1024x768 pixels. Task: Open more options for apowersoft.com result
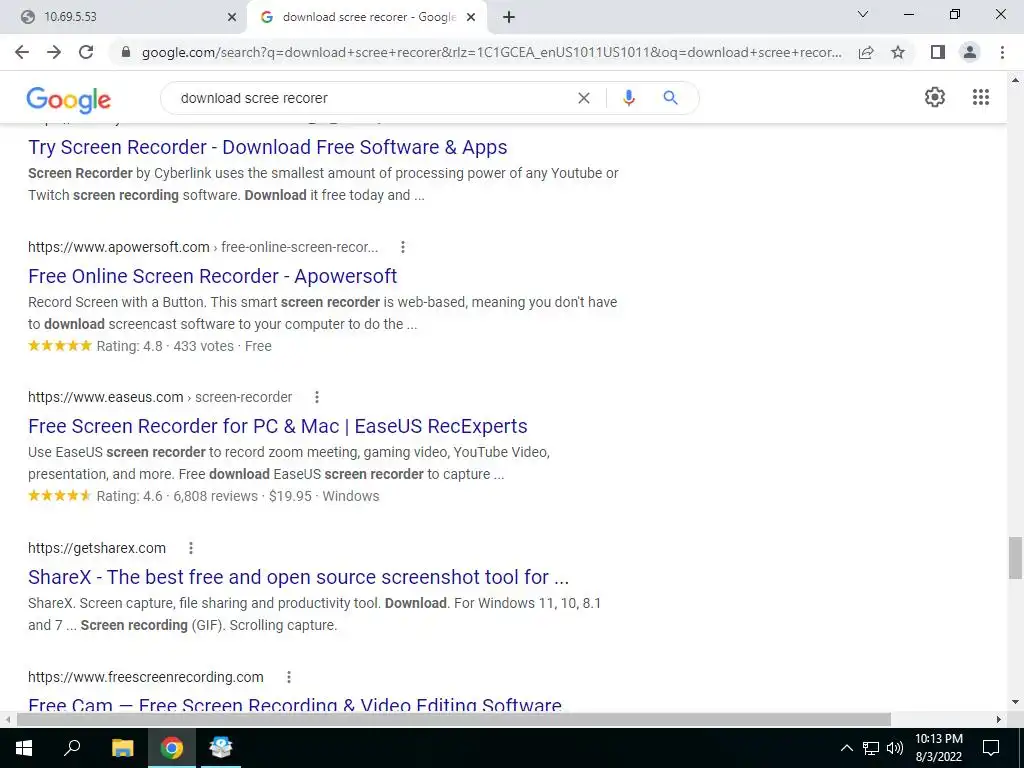click(403, 247)
